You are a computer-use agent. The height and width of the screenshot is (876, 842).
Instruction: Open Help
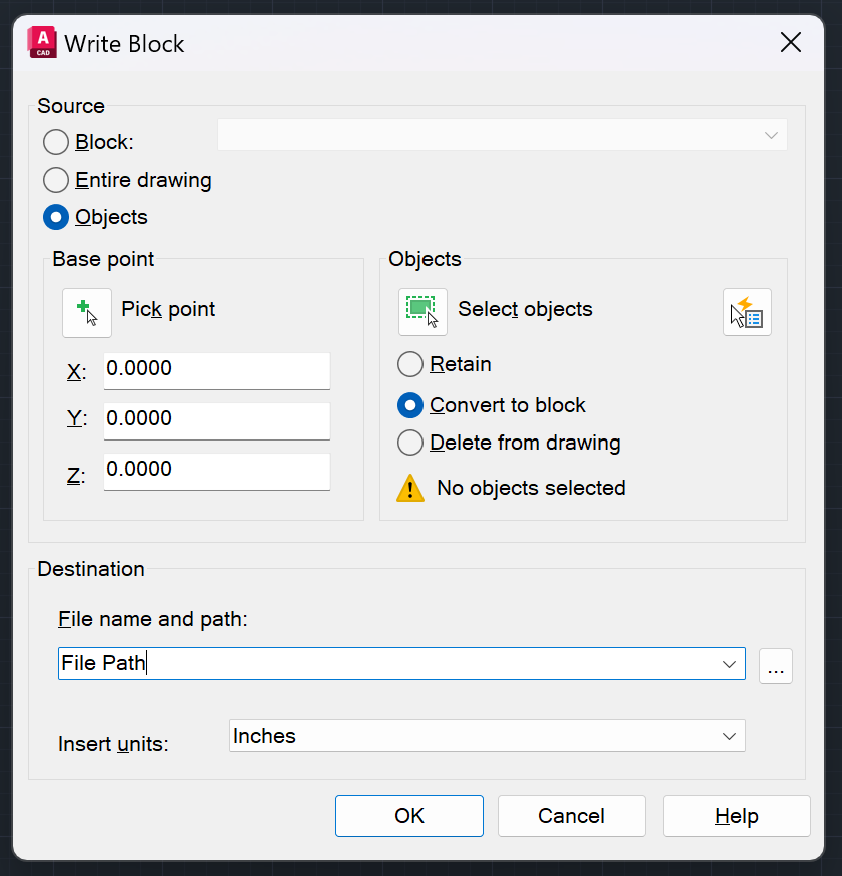click(x=736, y=815)
